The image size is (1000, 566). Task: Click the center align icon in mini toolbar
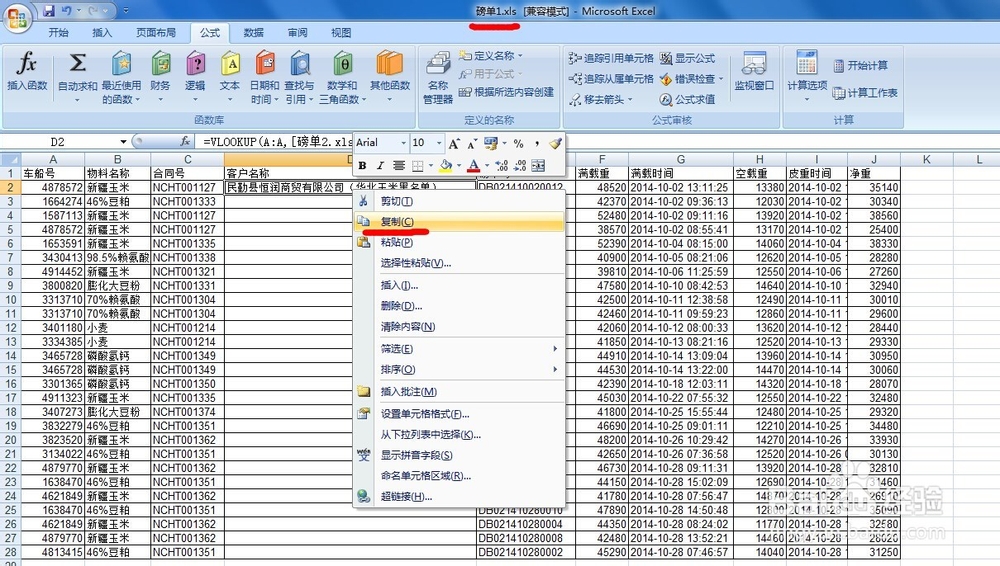(399, 166)
